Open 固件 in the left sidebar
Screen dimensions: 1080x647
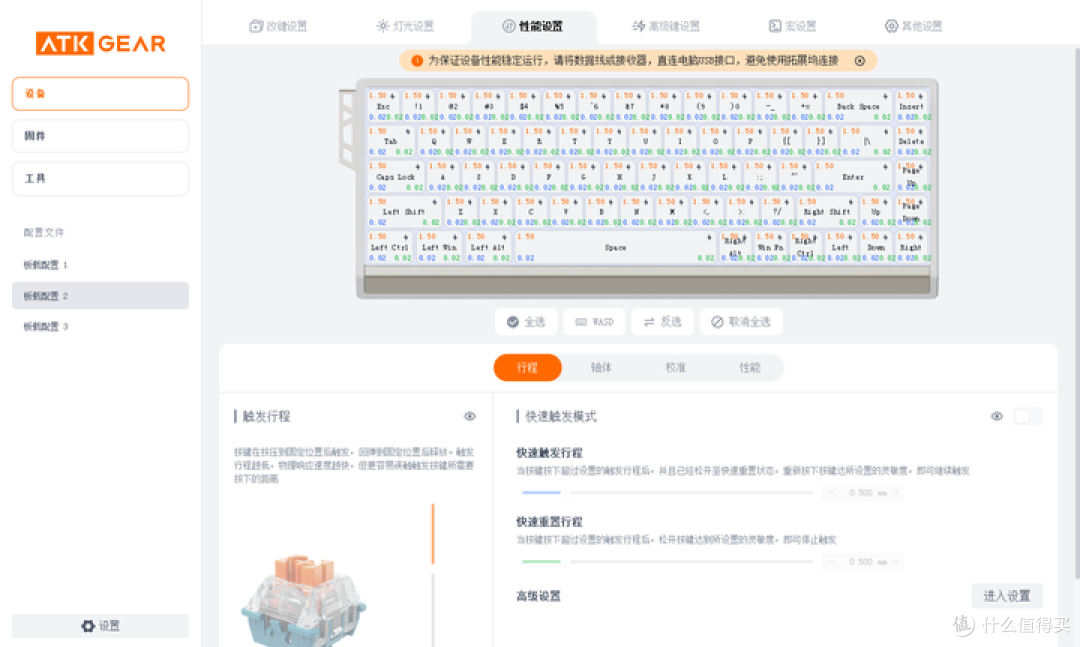(101, 136)
